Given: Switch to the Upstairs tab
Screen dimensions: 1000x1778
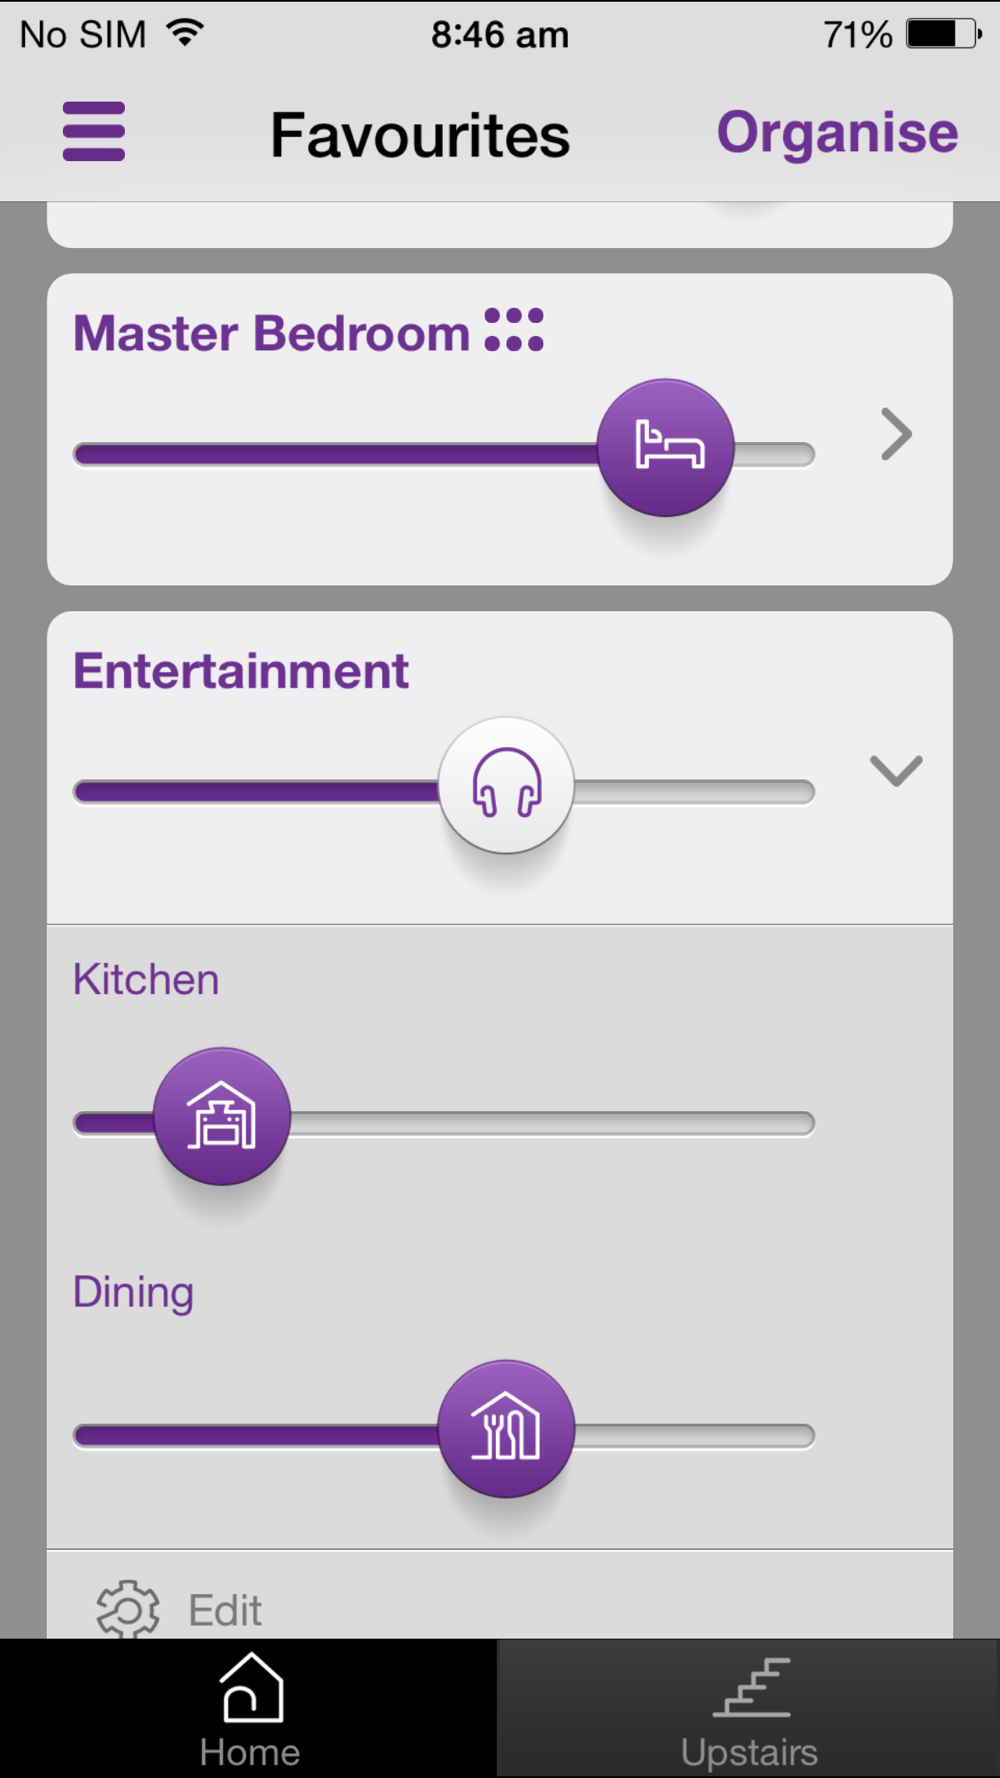Looking at the screenshot, I should tap(749, 1708).
